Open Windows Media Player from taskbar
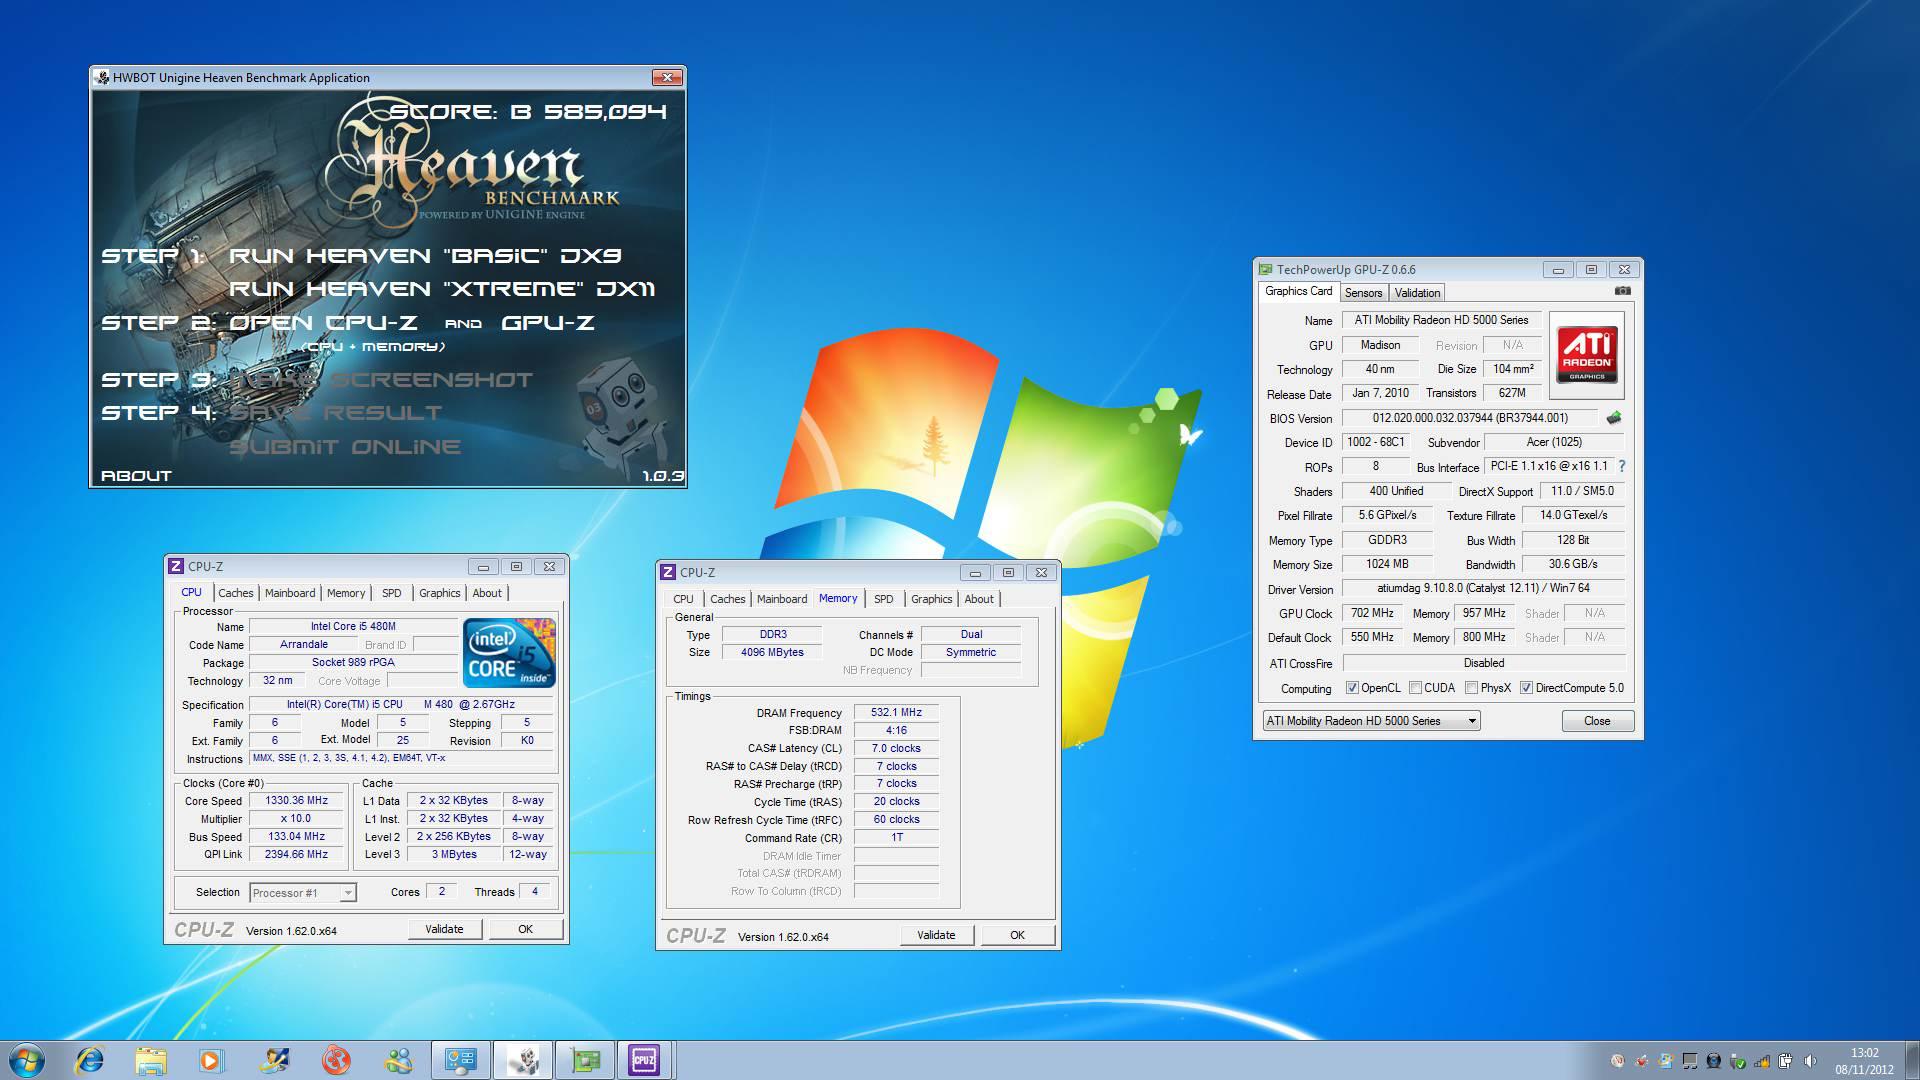 tap(211, 1060)
